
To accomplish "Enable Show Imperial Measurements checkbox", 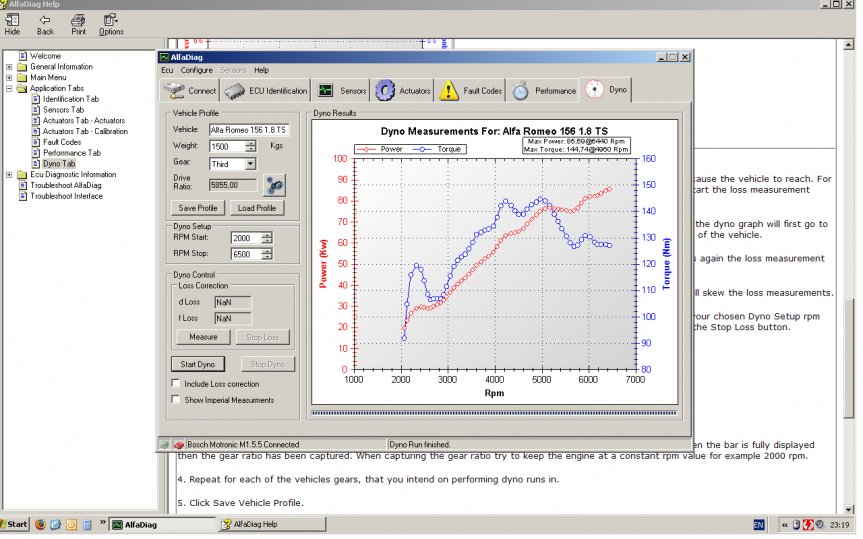I will [x=177, y=400].
